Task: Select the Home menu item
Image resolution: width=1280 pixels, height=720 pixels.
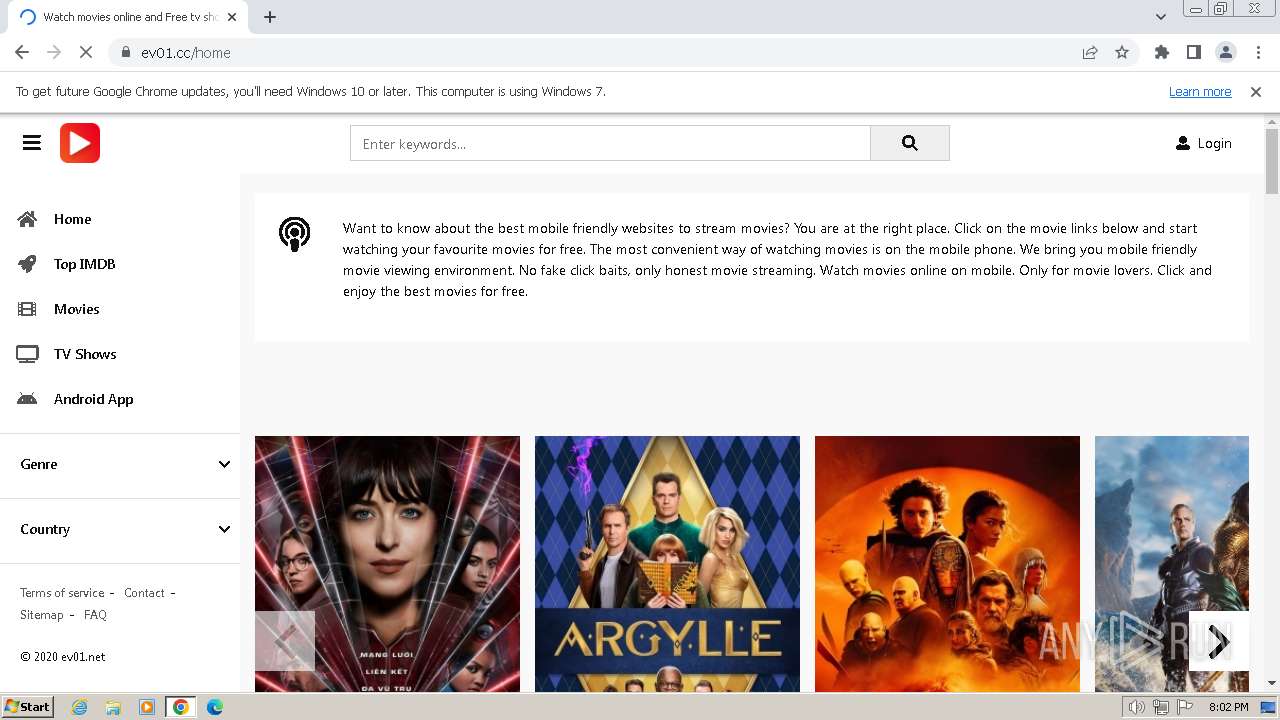Action: (72, 219)
